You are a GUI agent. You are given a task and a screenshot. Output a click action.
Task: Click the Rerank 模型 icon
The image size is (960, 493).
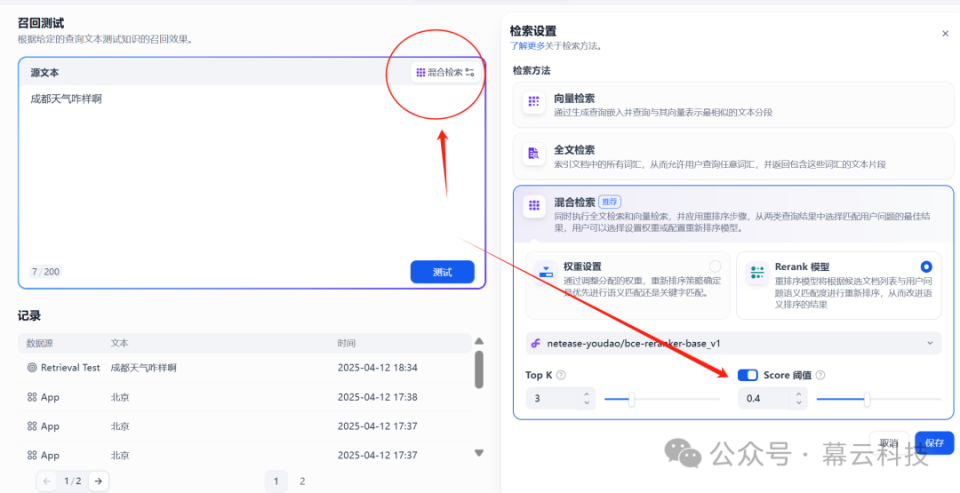[757, 273]
